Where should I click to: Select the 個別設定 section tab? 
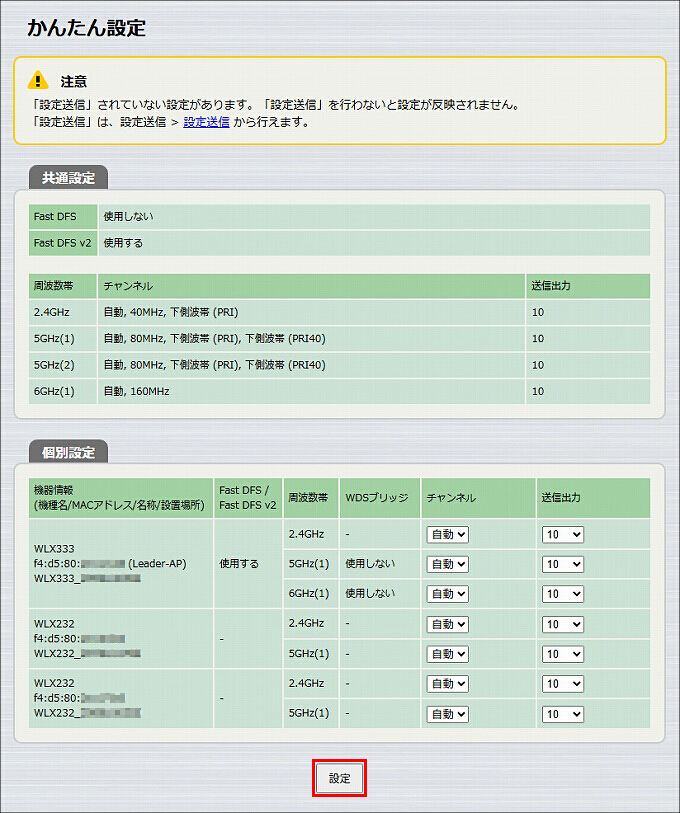tap(68, 452)
